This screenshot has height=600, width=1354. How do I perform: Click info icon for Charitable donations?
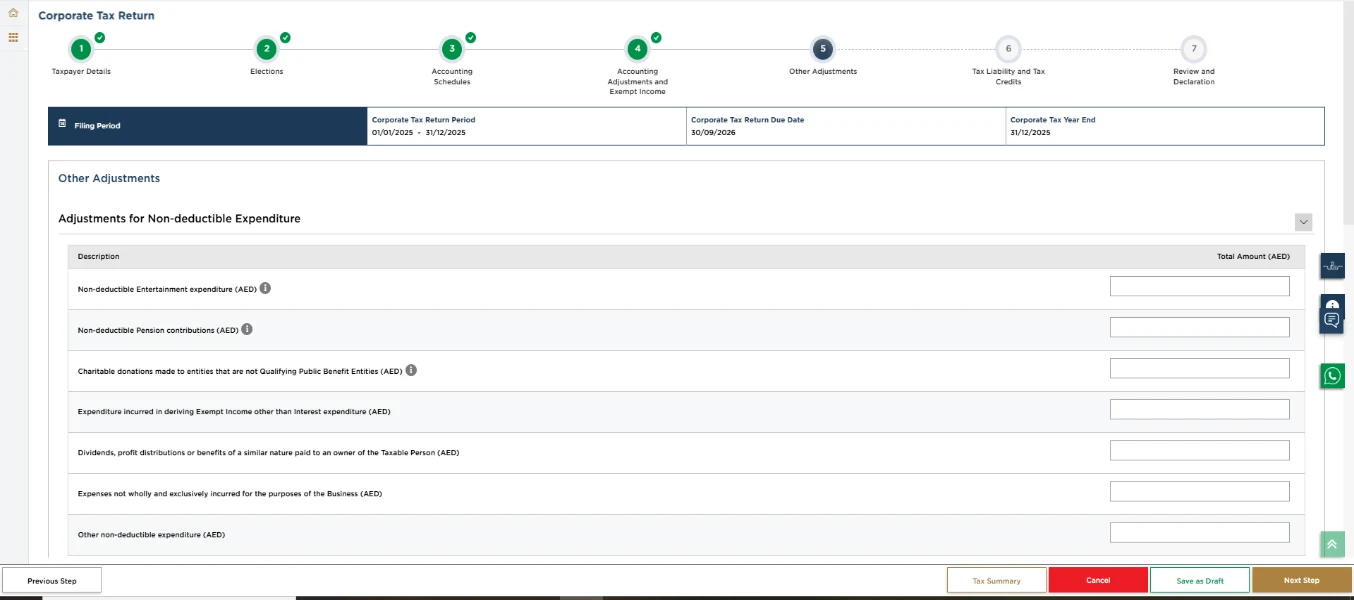[411, 370]
